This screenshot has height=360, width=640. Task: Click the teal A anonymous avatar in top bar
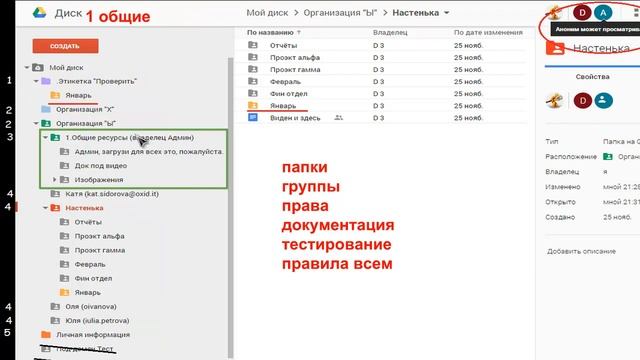click(603, 13)
